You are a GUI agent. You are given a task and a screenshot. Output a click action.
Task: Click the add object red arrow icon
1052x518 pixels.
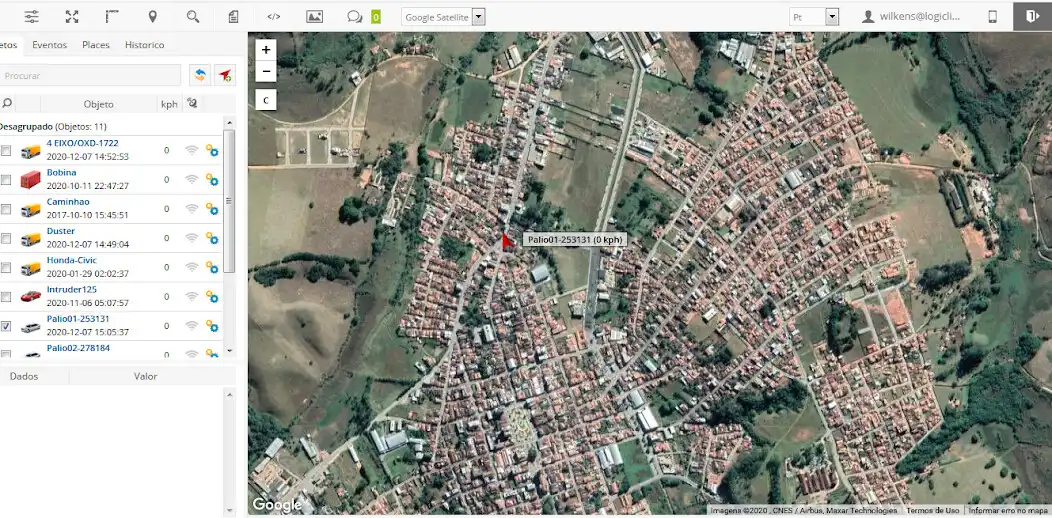[225, 75]
